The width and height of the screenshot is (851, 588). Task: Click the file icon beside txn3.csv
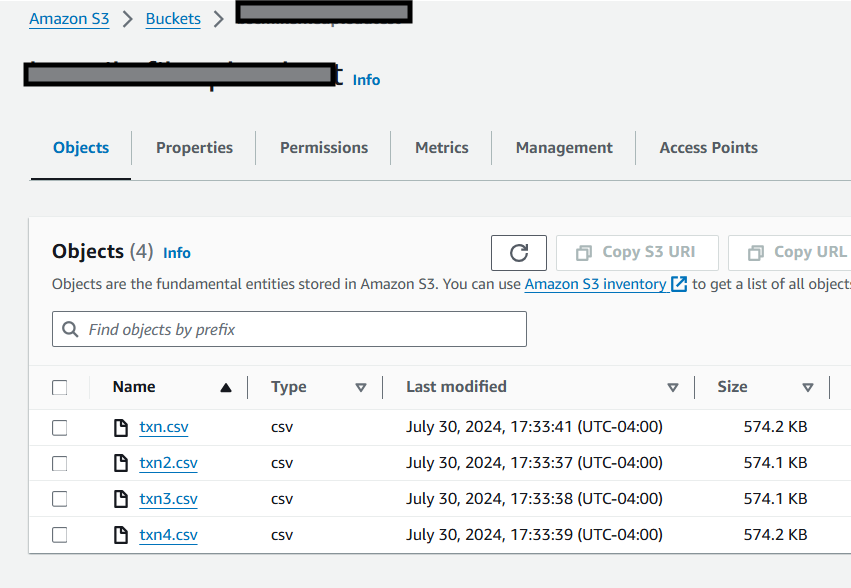click(120, 499)
